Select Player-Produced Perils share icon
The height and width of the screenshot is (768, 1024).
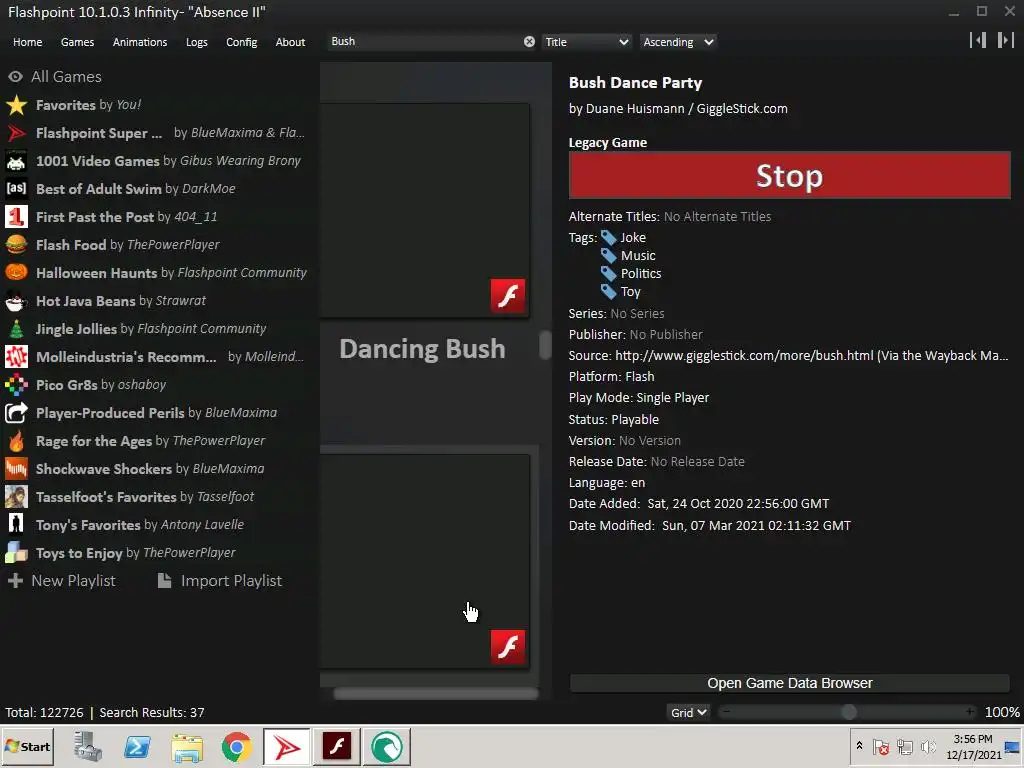click(x=16, y=413)
